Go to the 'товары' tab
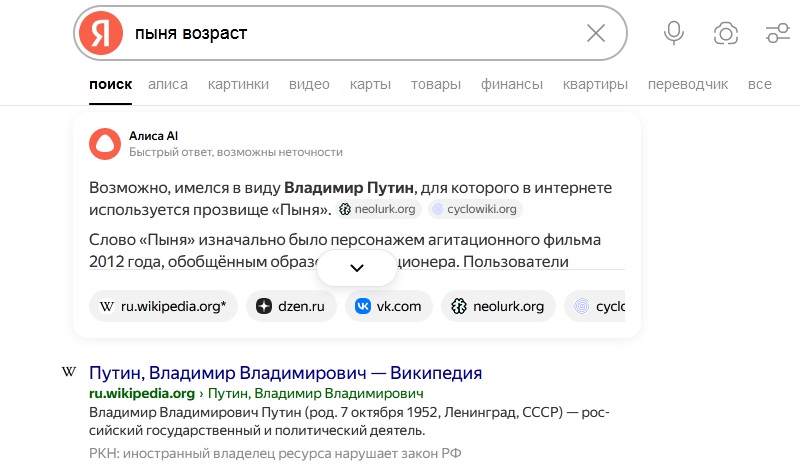Viewport: 800px width, 470px height. 436,84
